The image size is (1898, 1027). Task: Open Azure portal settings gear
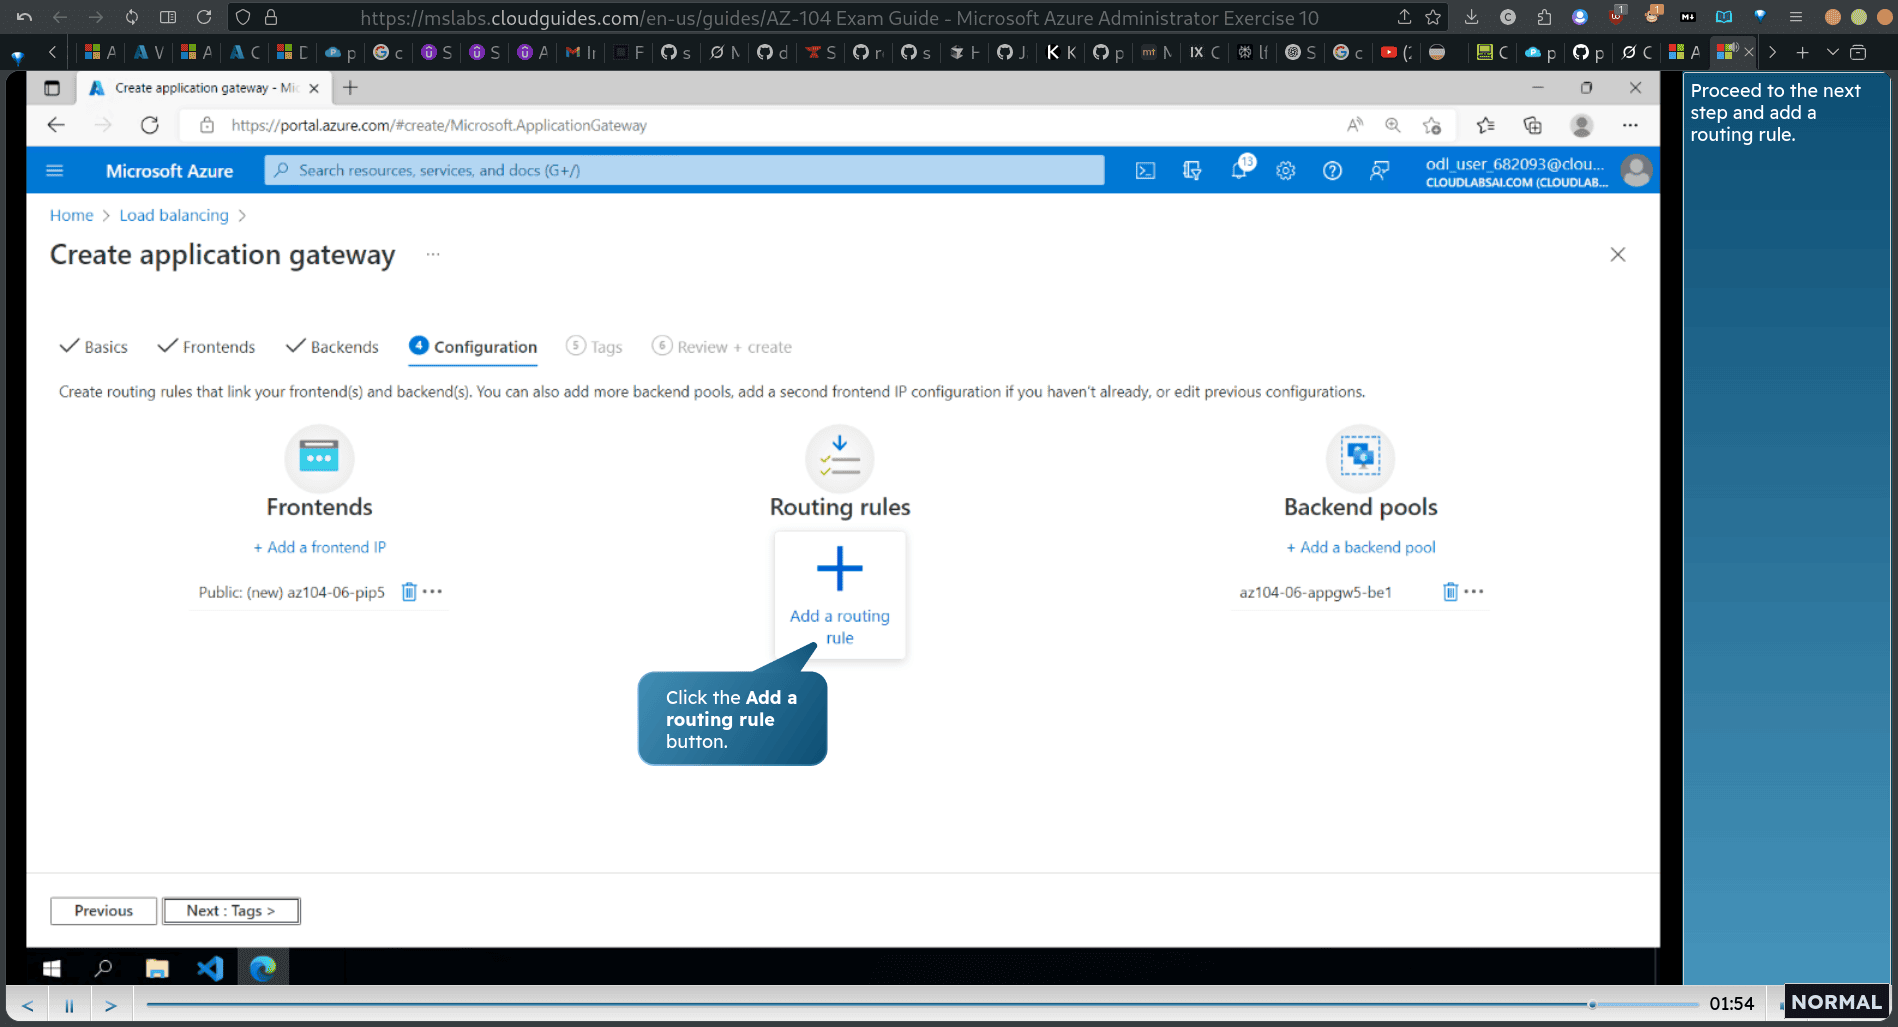[x=1286, y=171]
